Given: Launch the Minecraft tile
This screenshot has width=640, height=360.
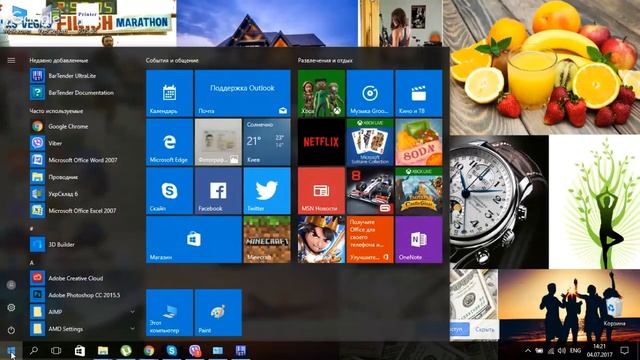Looking at the screenshot, I should (267, 240).
